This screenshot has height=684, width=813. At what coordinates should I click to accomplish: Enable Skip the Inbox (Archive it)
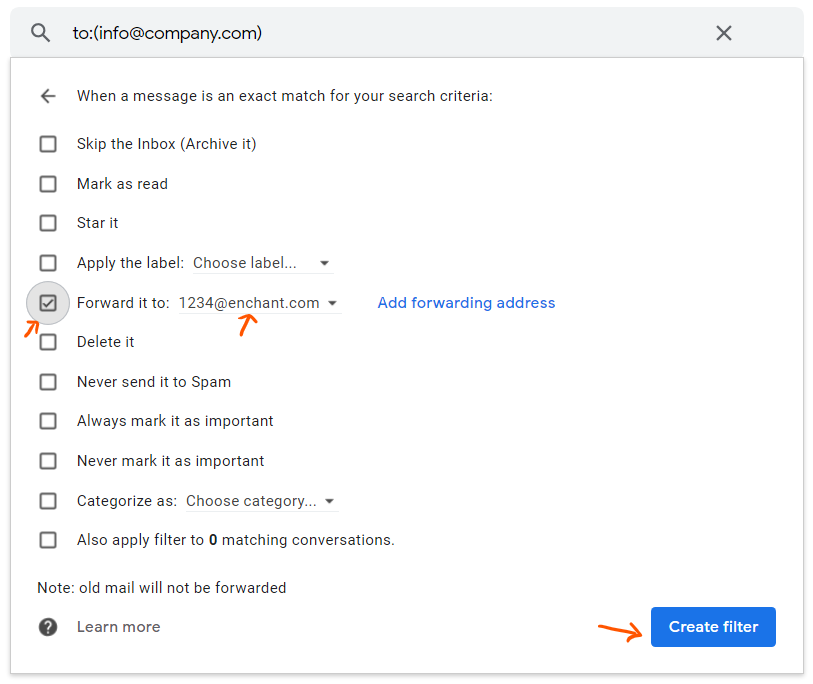[48, 144]
